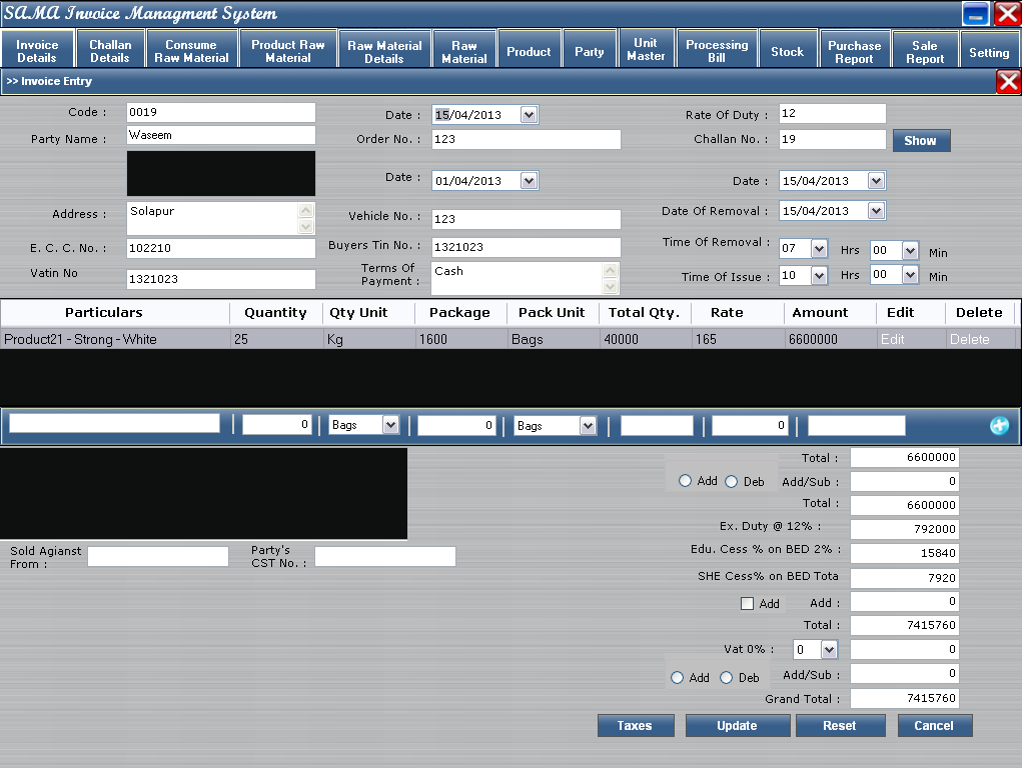1022x768 pixels.
Task: Select the top Add radio button
Action: pos(685,481)
